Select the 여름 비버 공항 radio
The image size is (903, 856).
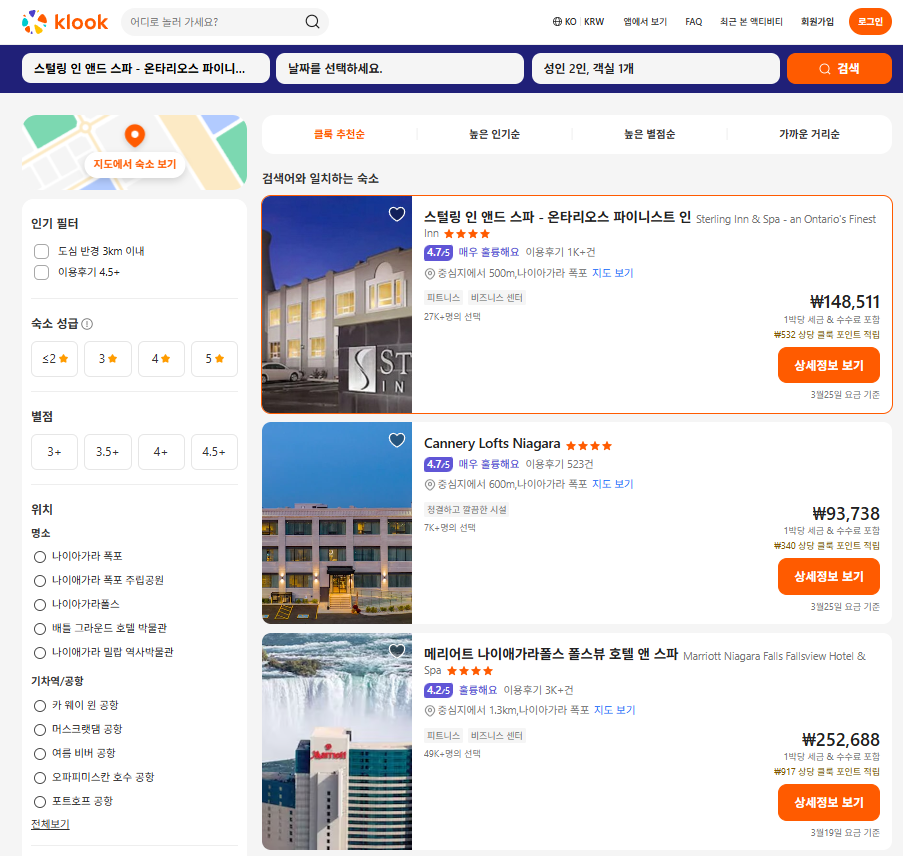40,753
